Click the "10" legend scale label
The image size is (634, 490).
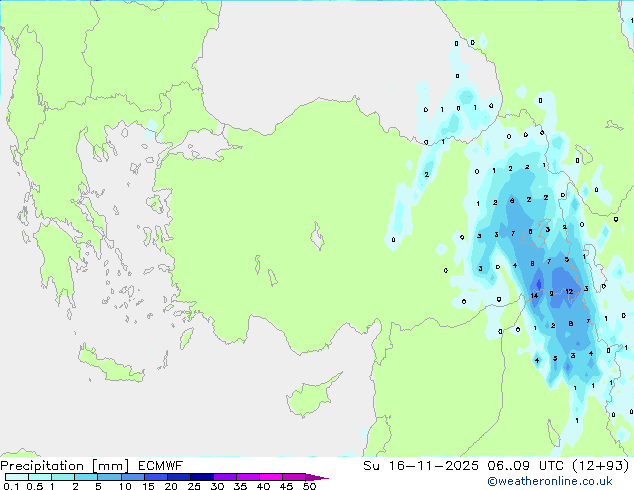point(125,486)
